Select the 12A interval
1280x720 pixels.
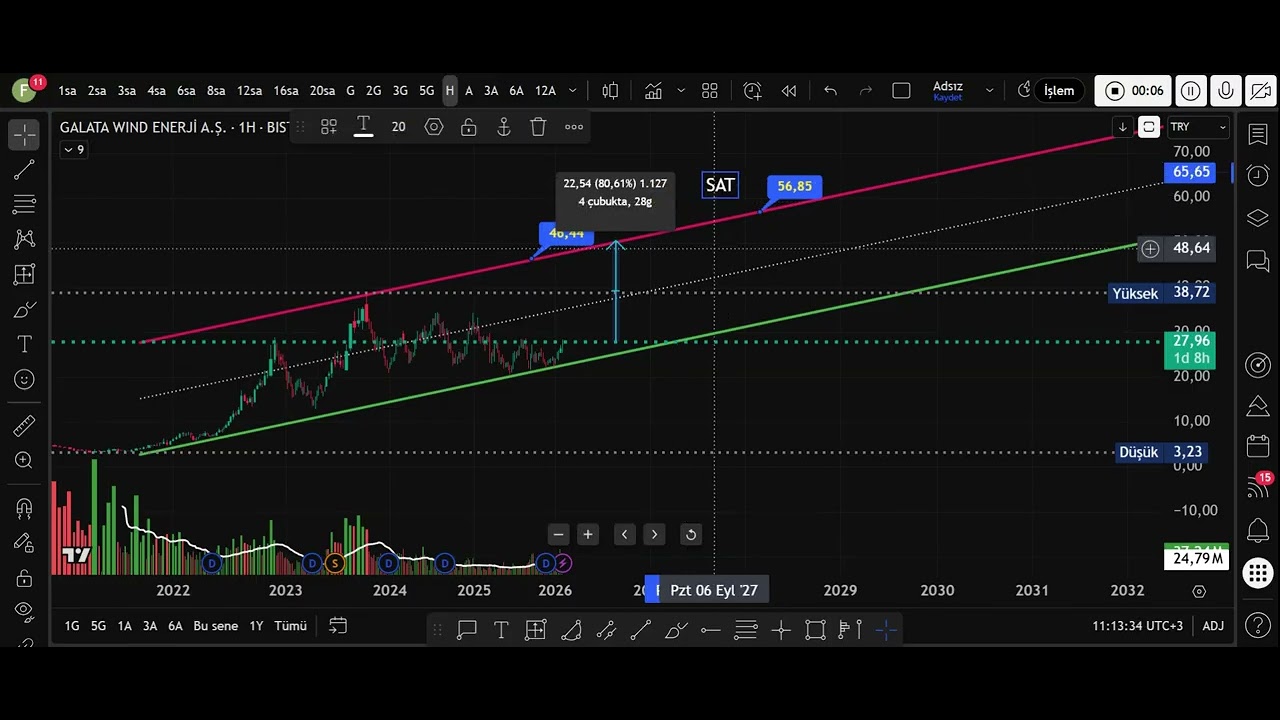[x=545, y=91]
